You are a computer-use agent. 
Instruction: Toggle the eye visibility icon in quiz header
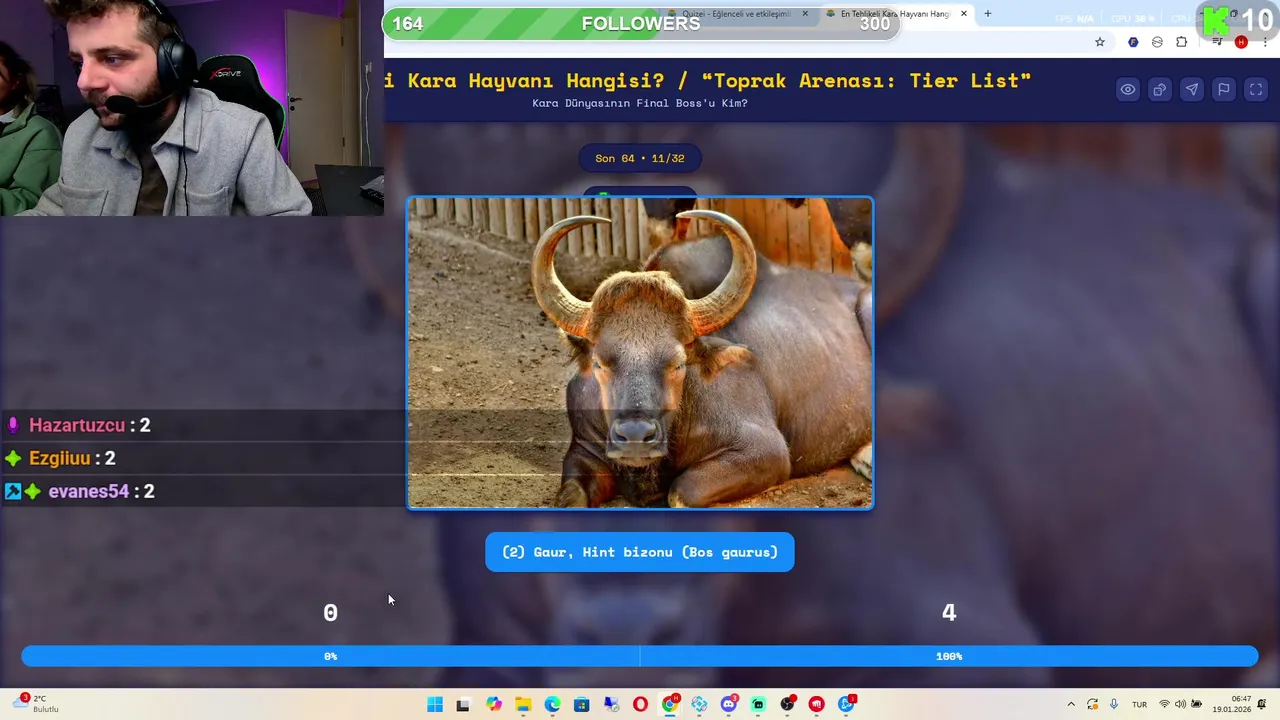coord(1128,90)
